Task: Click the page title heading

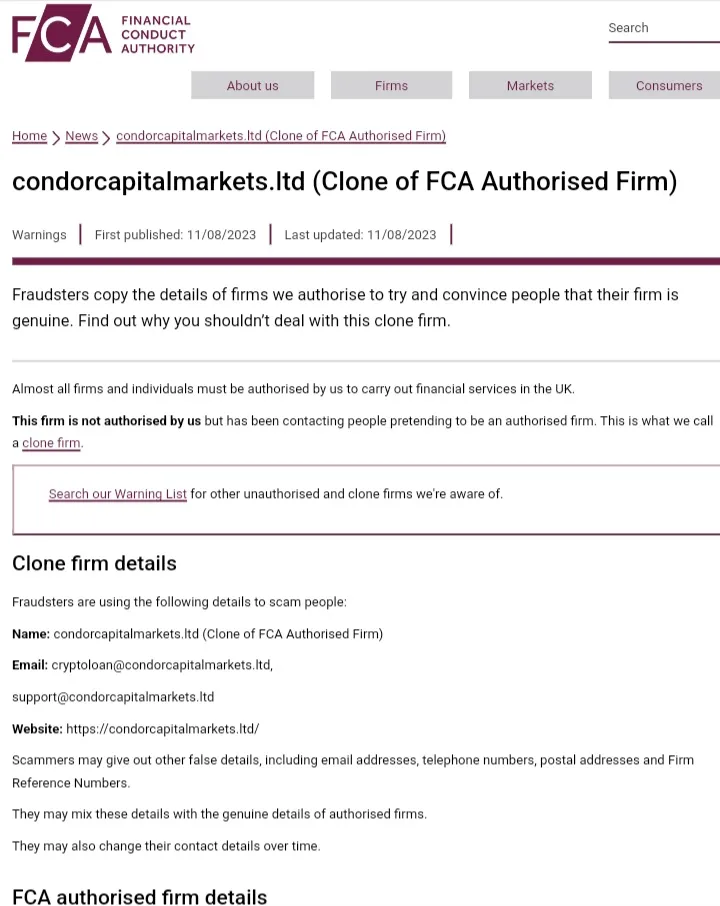Action: tap(344, 181)
